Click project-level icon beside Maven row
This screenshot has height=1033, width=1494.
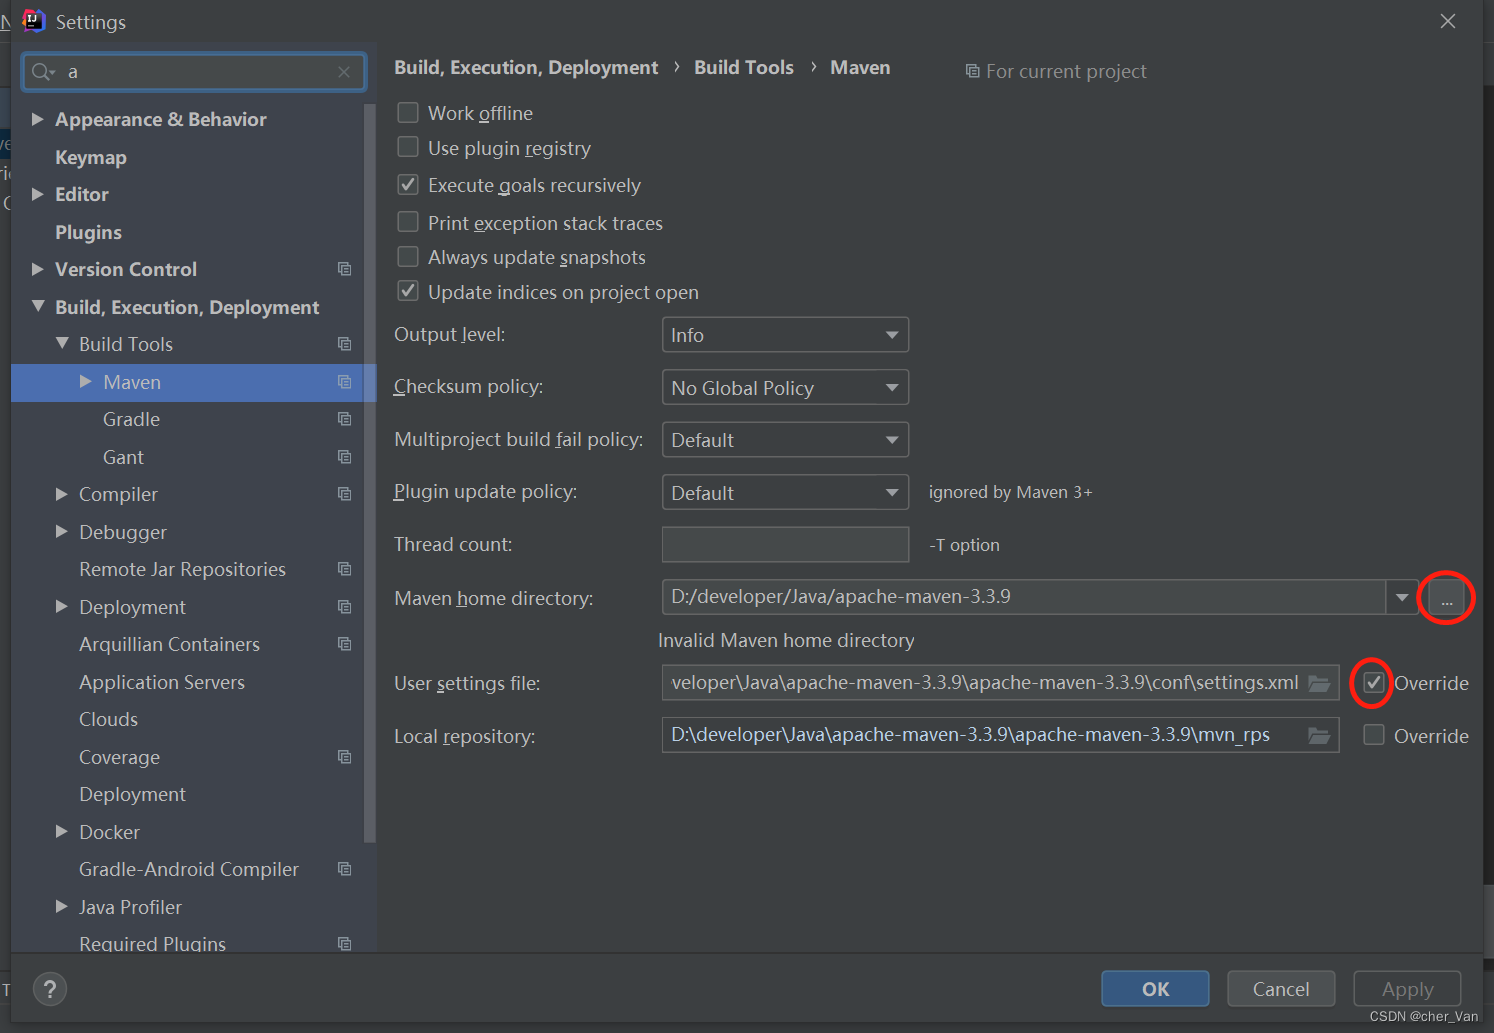tap(345, 382)
